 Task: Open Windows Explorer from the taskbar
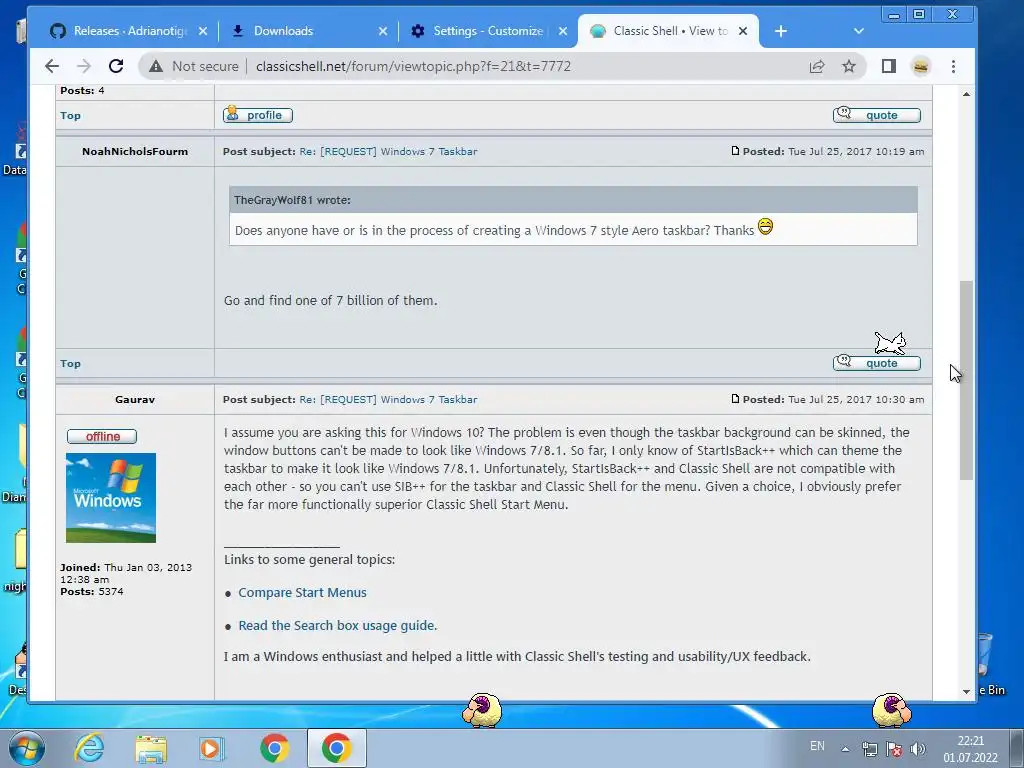(x=151, y=748)
